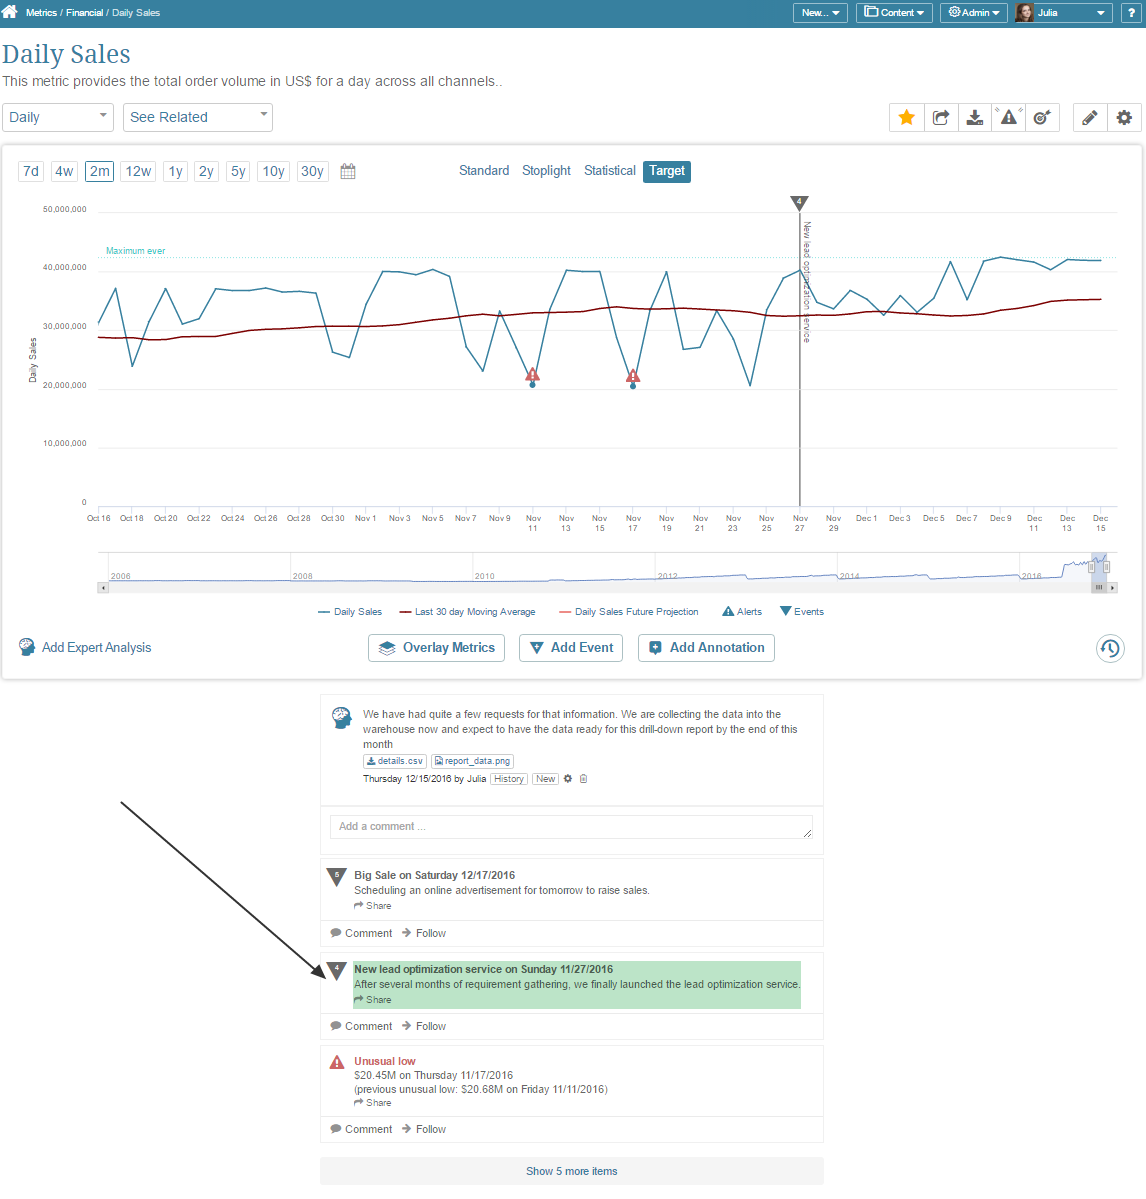1146x1199 pixels.
Task: Open the calendar date range icon
Action: (347, 171)
